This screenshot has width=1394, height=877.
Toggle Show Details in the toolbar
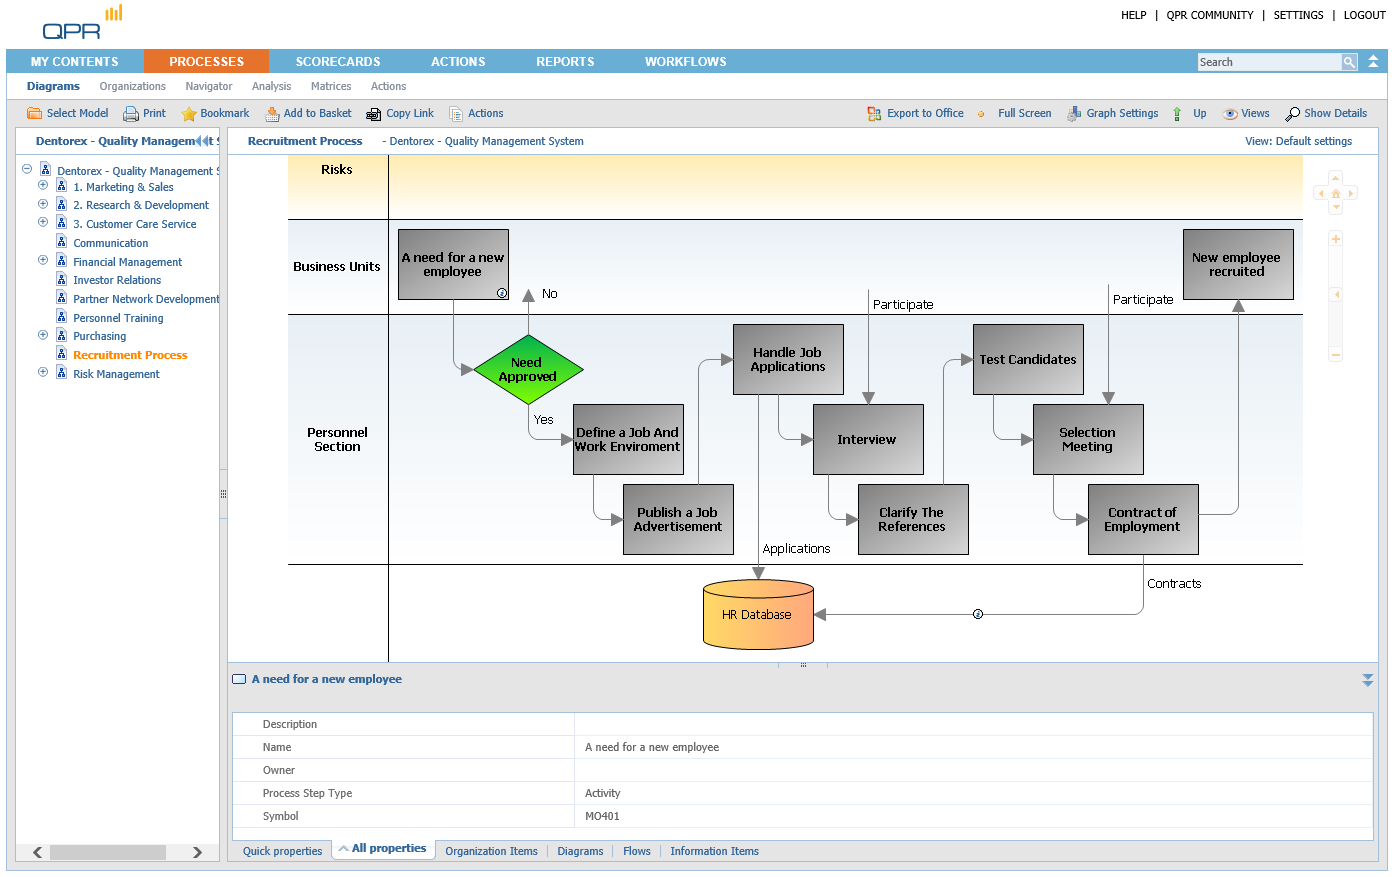1293,114
